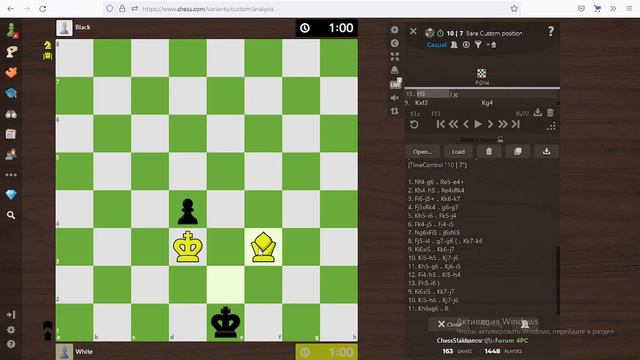Switch to the PGN4 tab
640x360 pixels.
coord(482,77)
